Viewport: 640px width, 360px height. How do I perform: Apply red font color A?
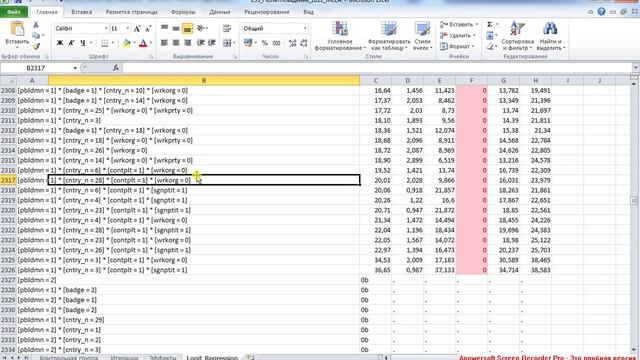[x=143, y=43]
